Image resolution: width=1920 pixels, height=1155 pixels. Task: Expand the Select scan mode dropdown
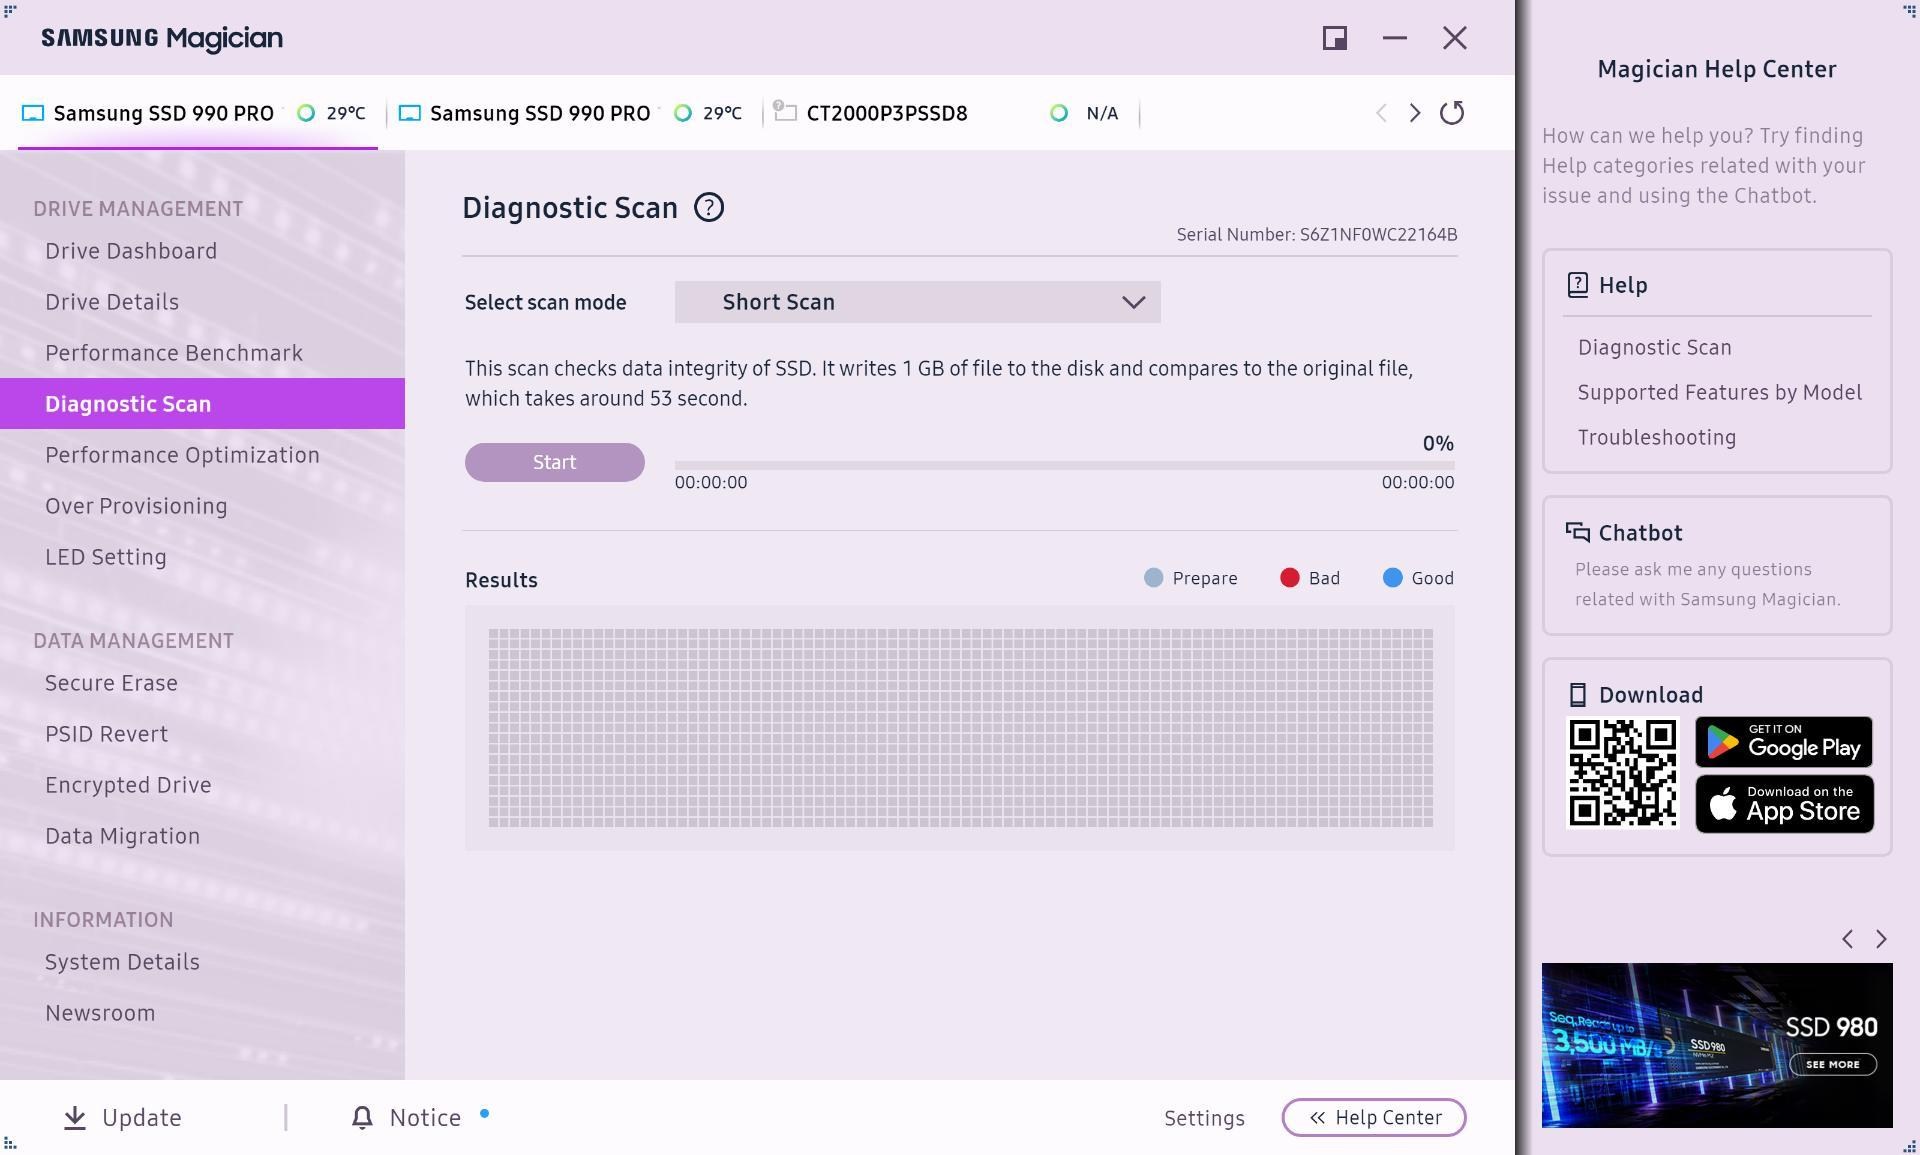pos(917,302)
